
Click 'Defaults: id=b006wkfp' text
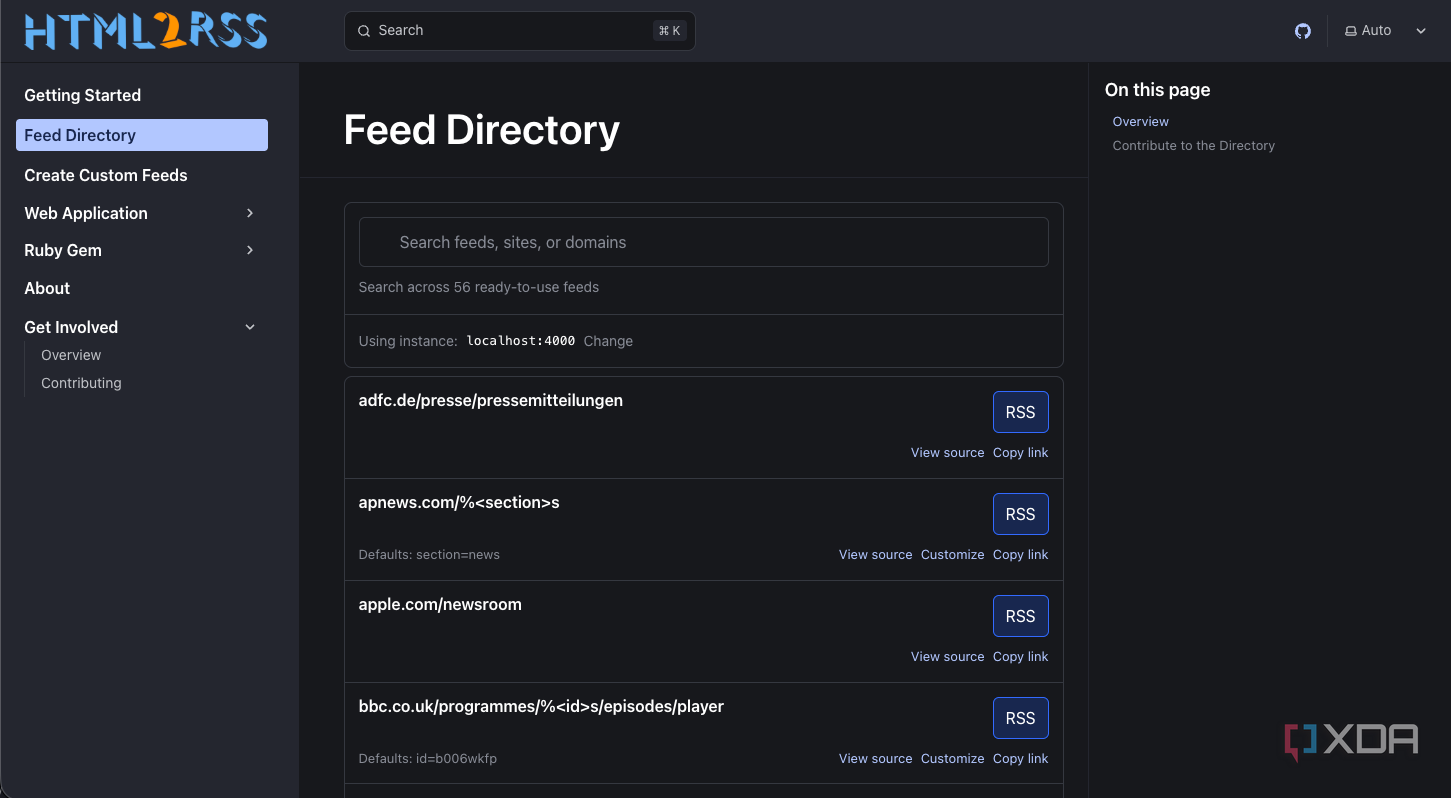(x=428, y=759)
